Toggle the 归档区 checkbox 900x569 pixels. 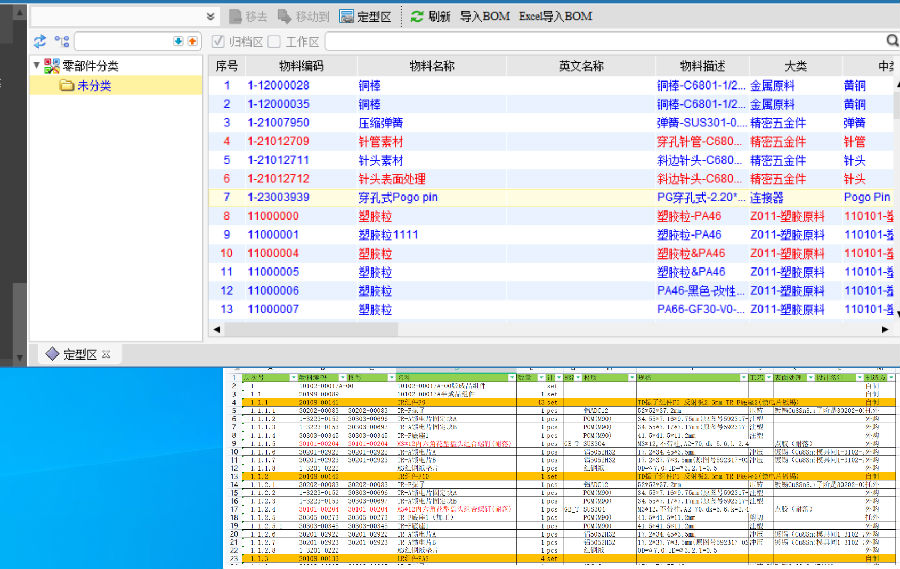(x=219, y=41)
